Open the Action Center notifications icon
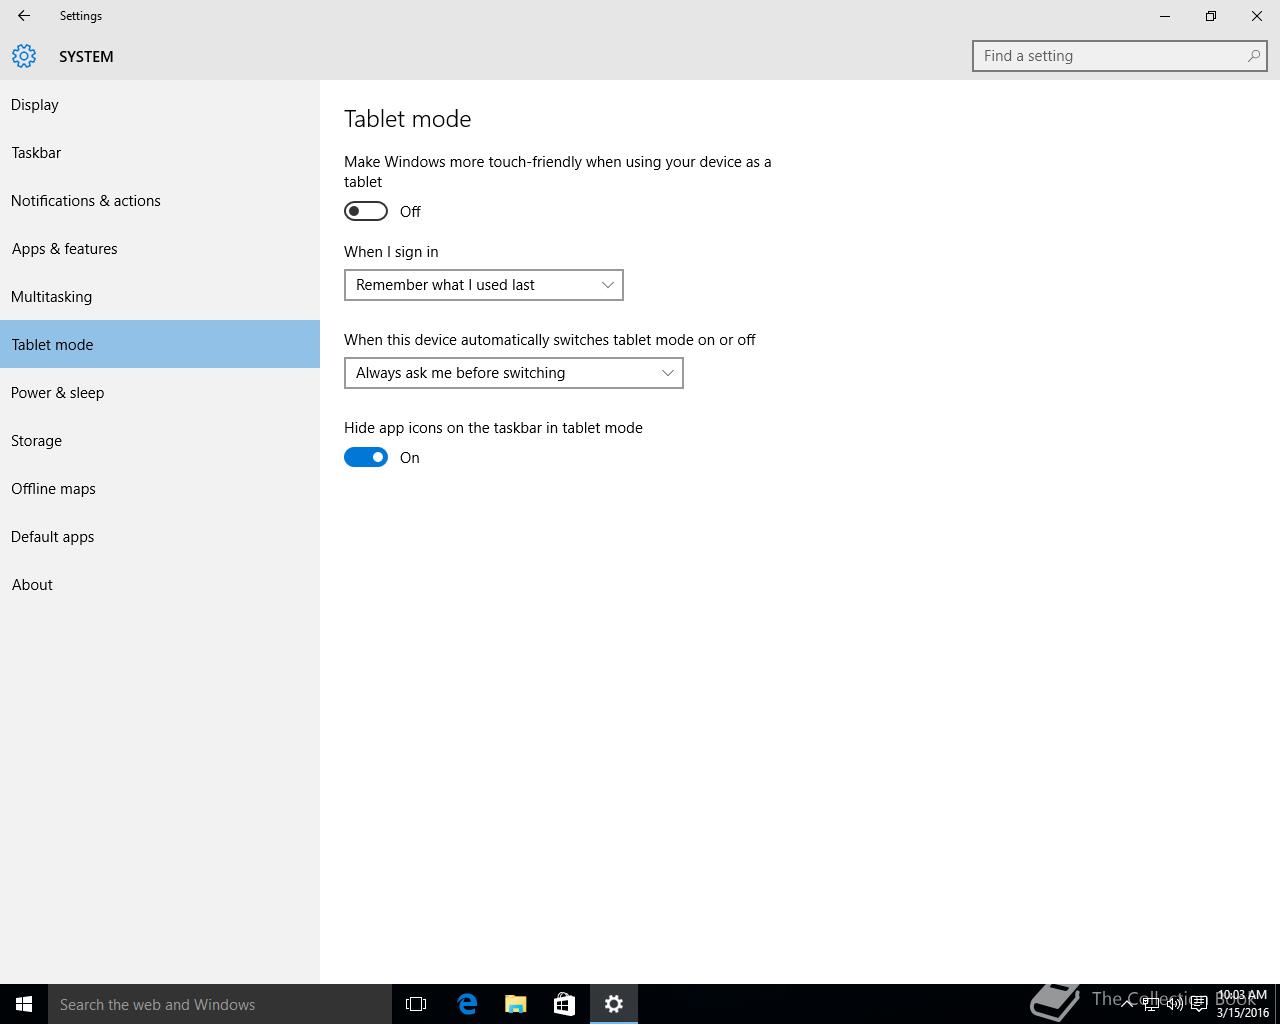The height and width of the screenshot is (1024, 1280). coord(1198,1004)
